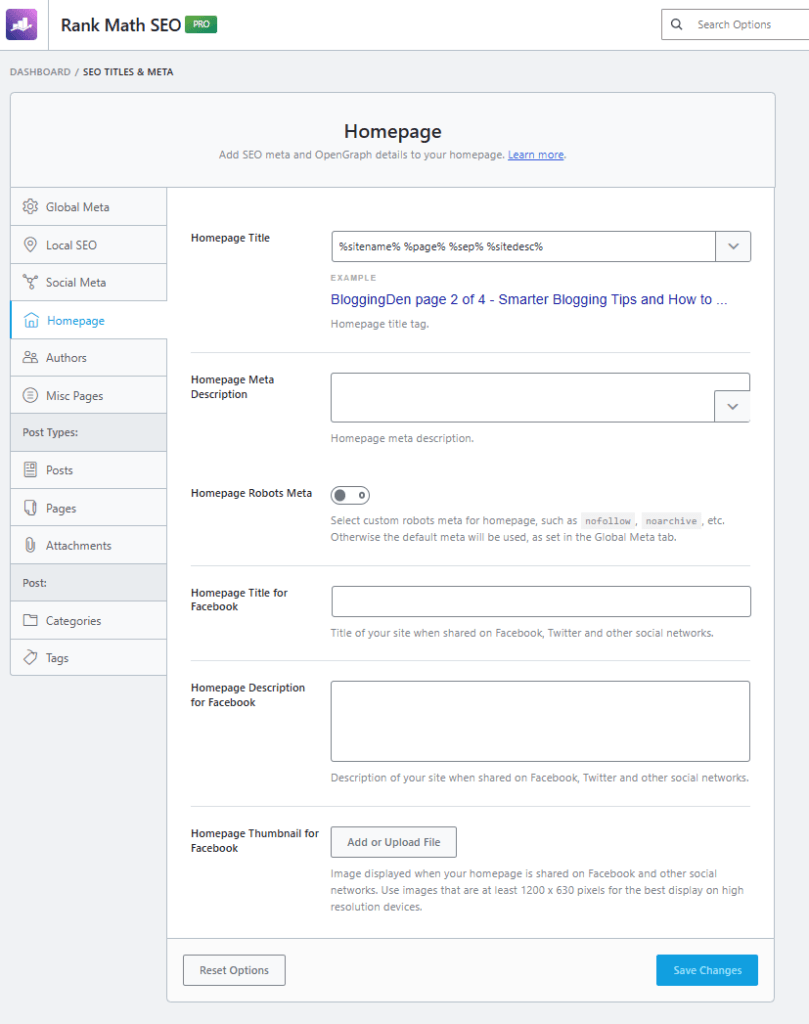Click the Posts document icon
This screenshot has height=1024, width=809.
(x=30, y=470)
